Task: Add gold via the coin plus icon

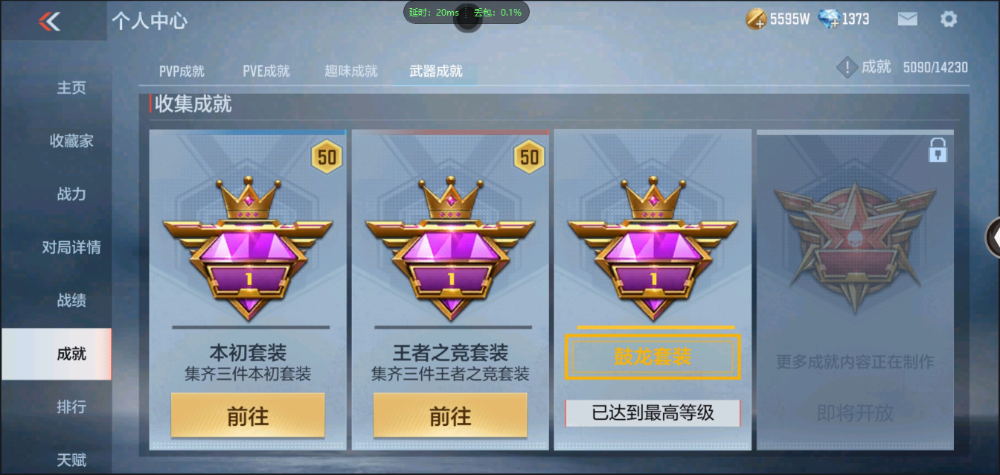Action: (x=756, y=19)
